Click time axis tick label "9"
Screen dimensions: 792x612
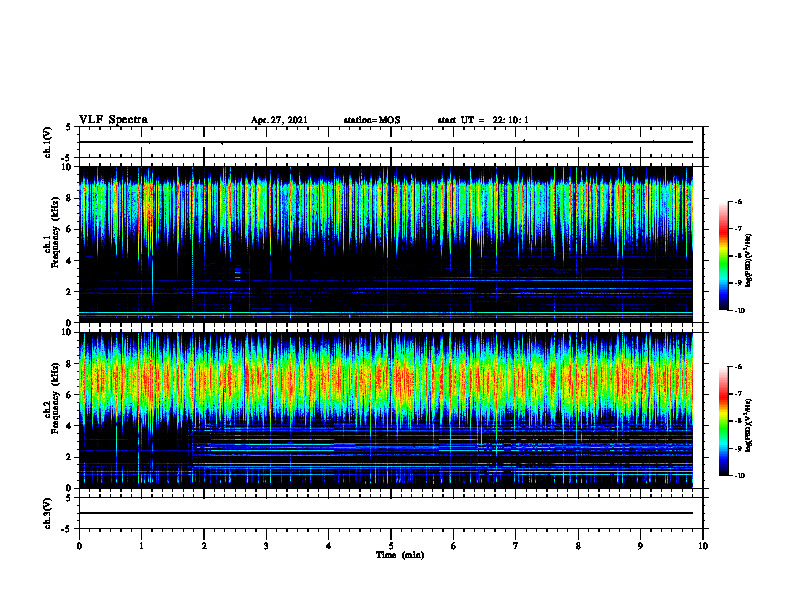pos(640,546)
